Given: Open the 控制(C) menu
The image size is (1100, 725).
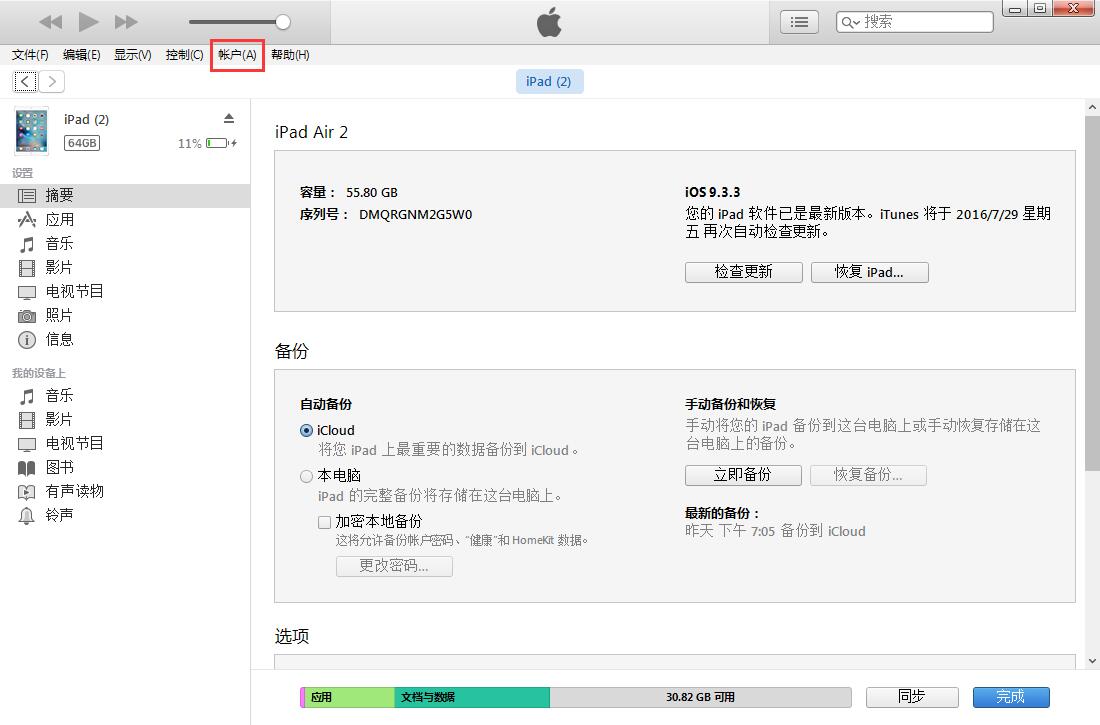Looking at the screenshot, I should (x=185, y=55).
